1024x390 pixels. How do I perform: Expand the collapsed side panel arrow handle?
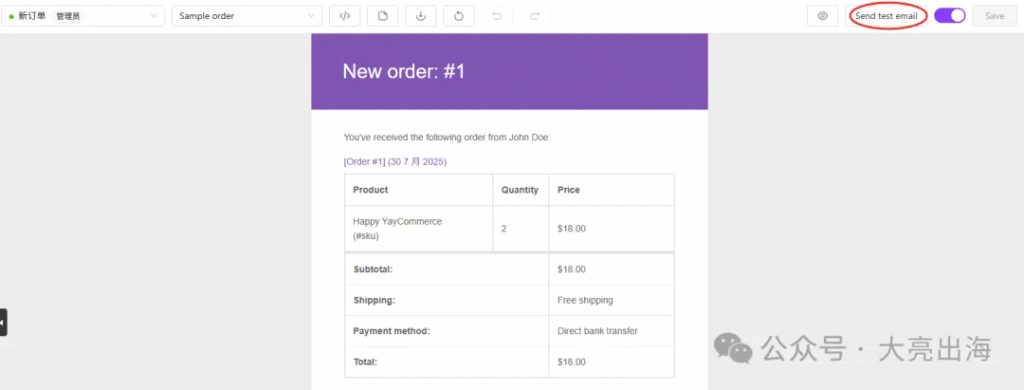3,322
